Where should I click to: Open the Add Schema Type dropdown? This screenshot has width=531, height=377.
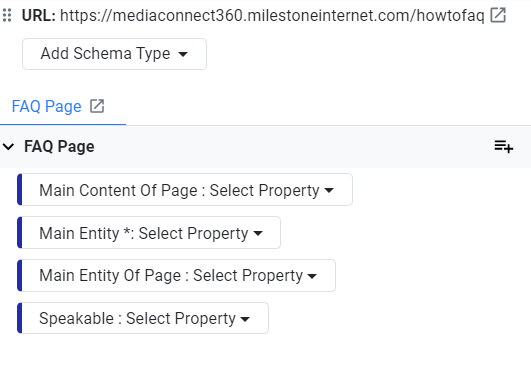114,54
